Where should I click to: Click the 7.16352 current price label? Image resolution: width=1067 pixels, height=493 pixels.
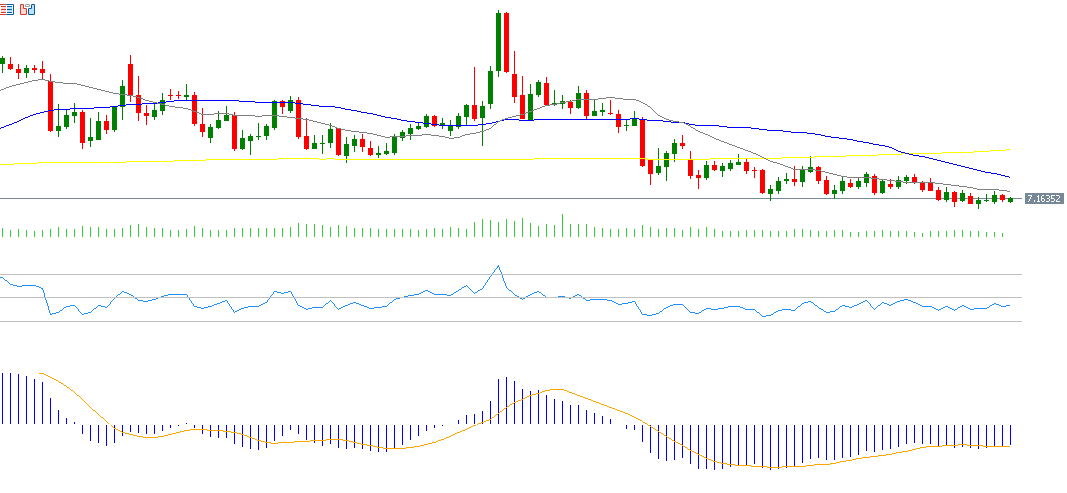coord(1043,199)
